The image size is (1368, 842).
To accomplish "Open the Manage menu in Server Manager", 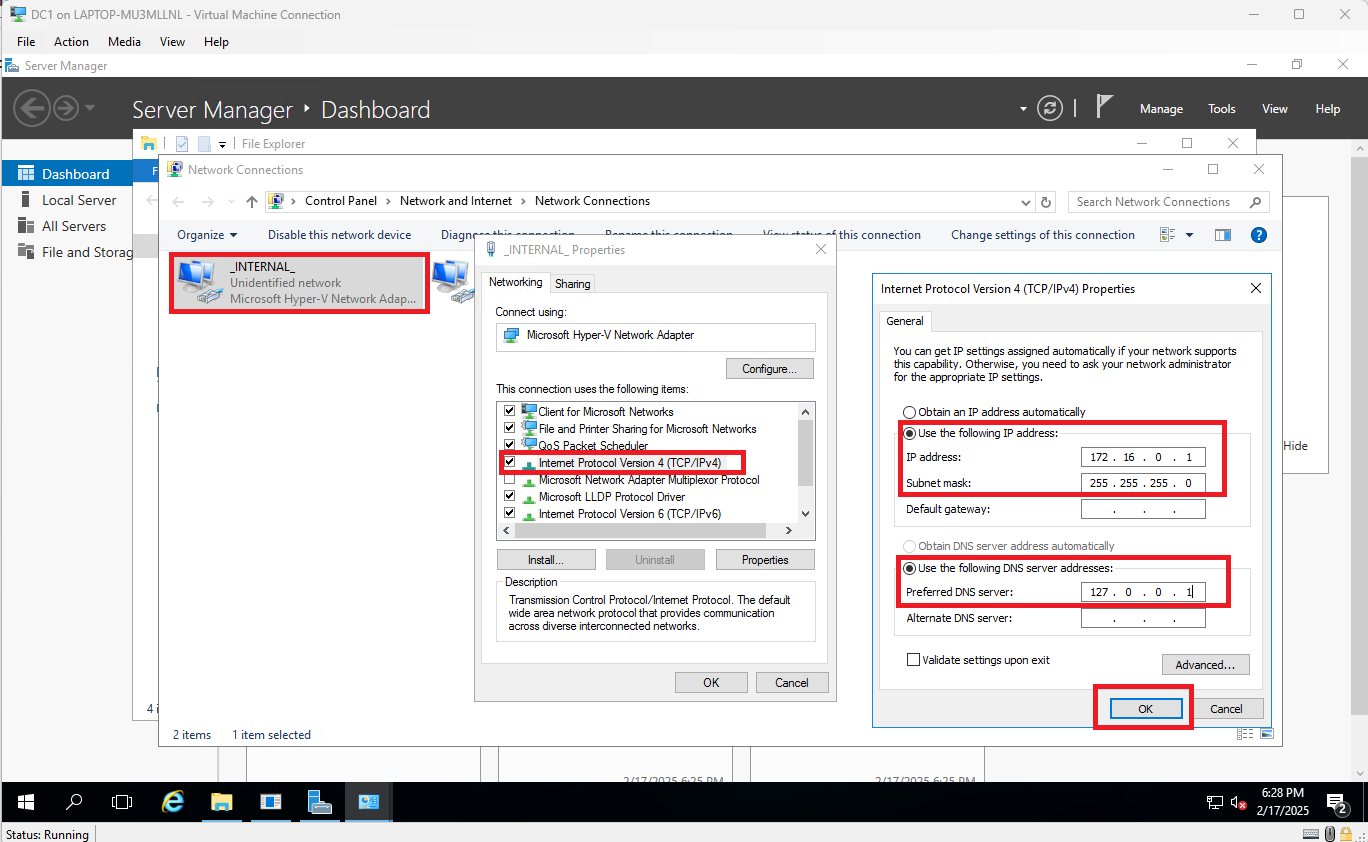I will pos(1161,109).
